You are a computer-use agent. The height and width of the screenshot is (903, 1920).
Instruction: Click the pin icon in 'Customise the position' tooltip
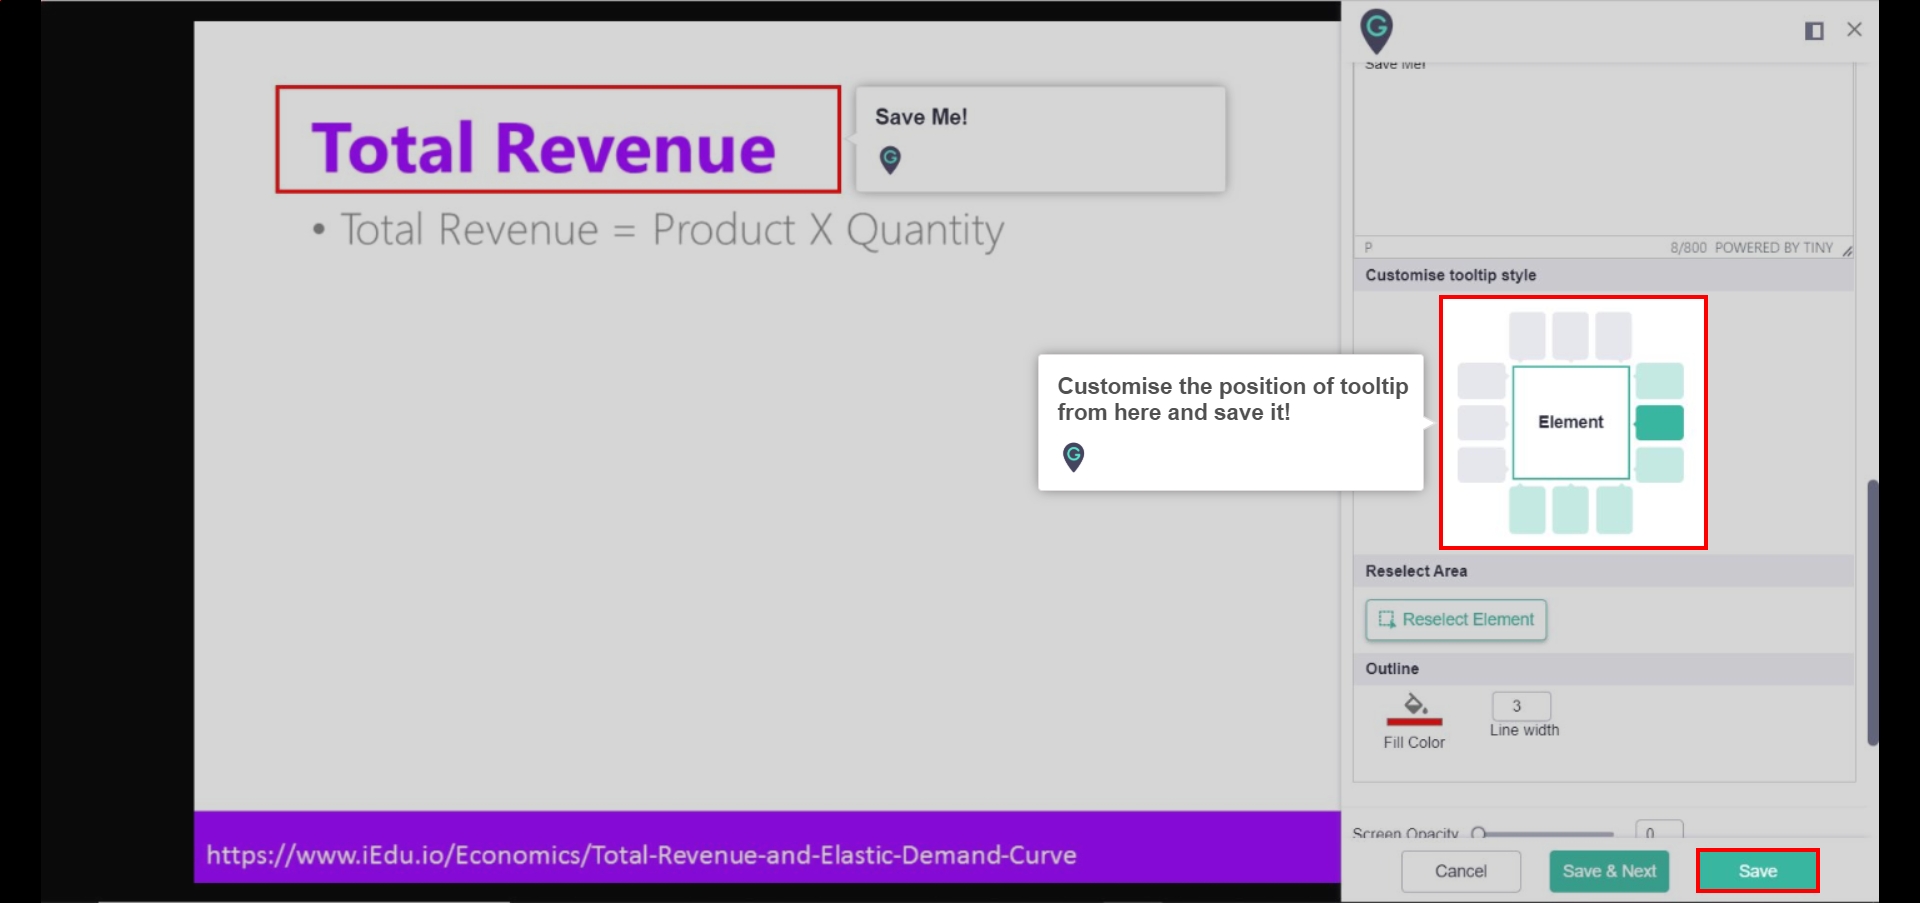click(x=1073, y=457)
